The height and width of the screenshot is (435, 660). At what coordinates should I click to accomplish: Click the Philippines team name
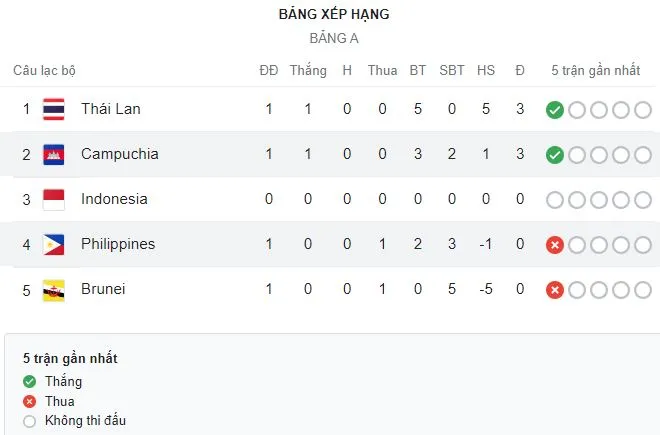(x=118, y=244)
